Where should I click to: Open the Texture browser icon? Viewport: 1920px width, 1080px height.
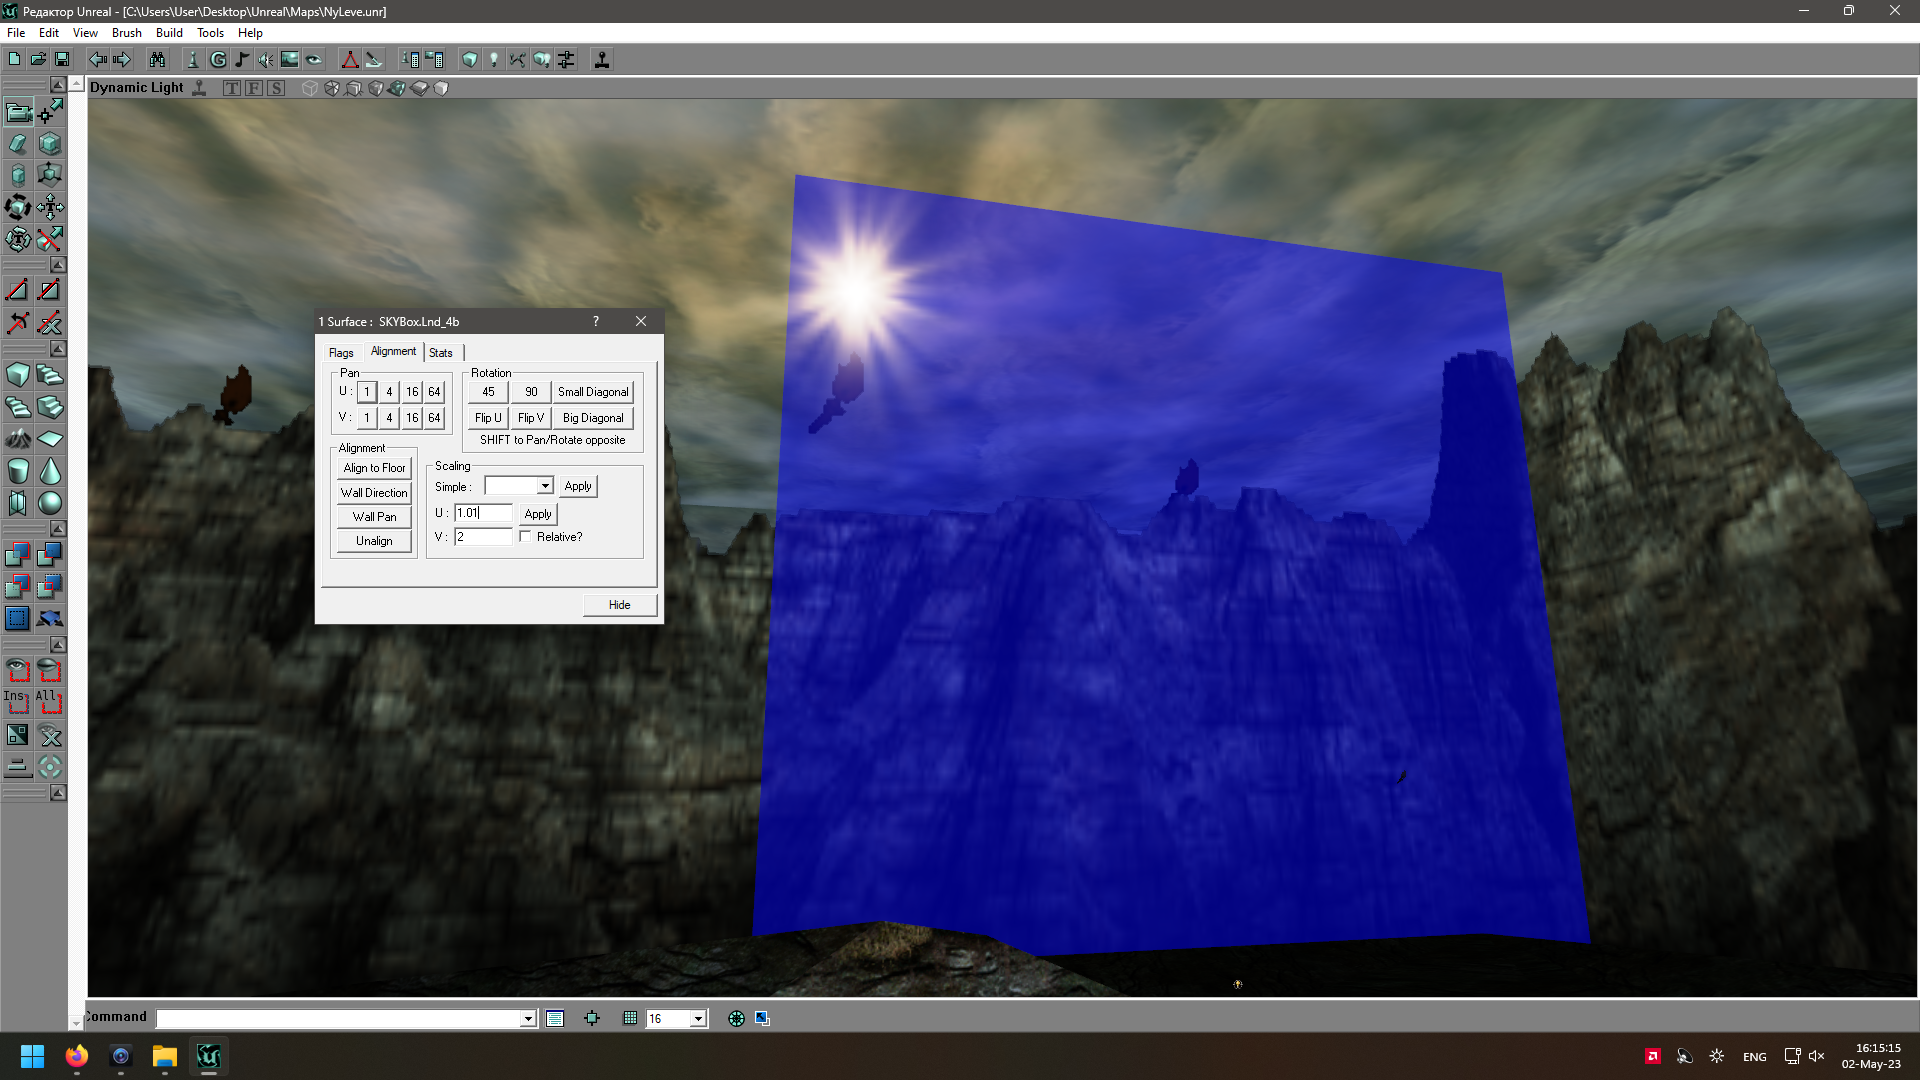tap(289, 60)
